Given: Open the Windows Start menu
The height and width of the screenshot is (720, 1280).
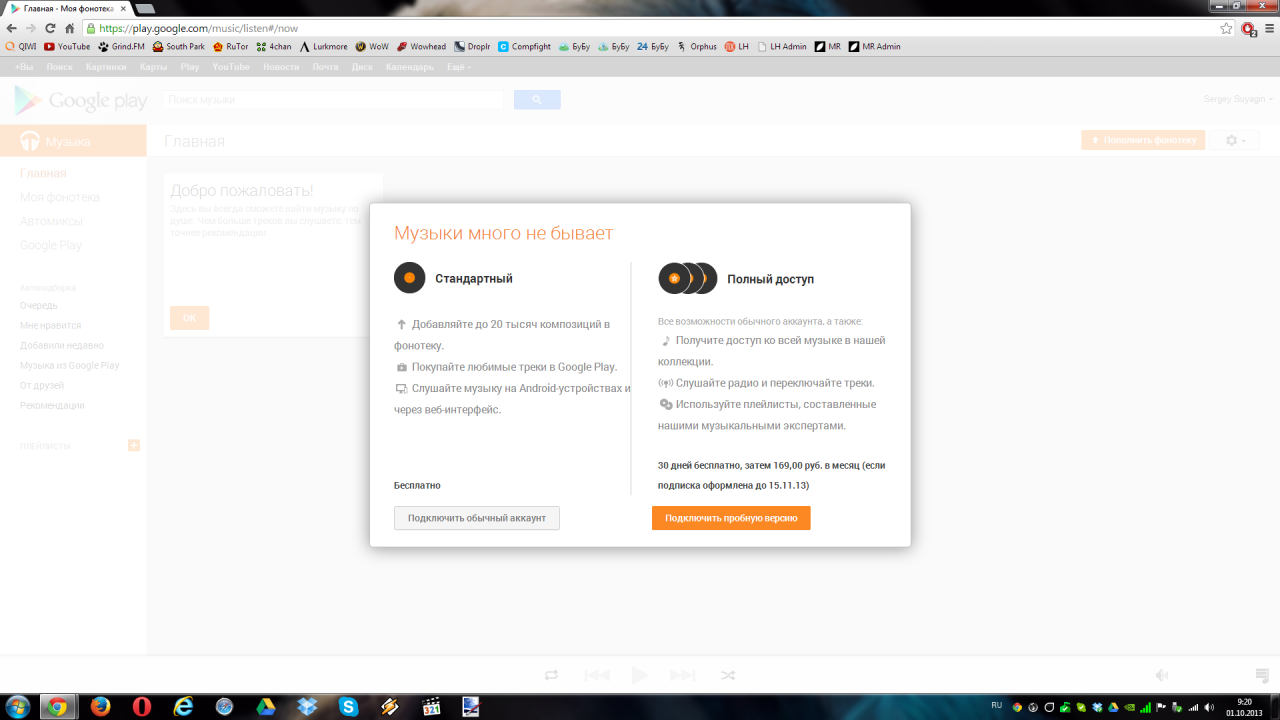Looking at the screenshot, I should 18,706.
